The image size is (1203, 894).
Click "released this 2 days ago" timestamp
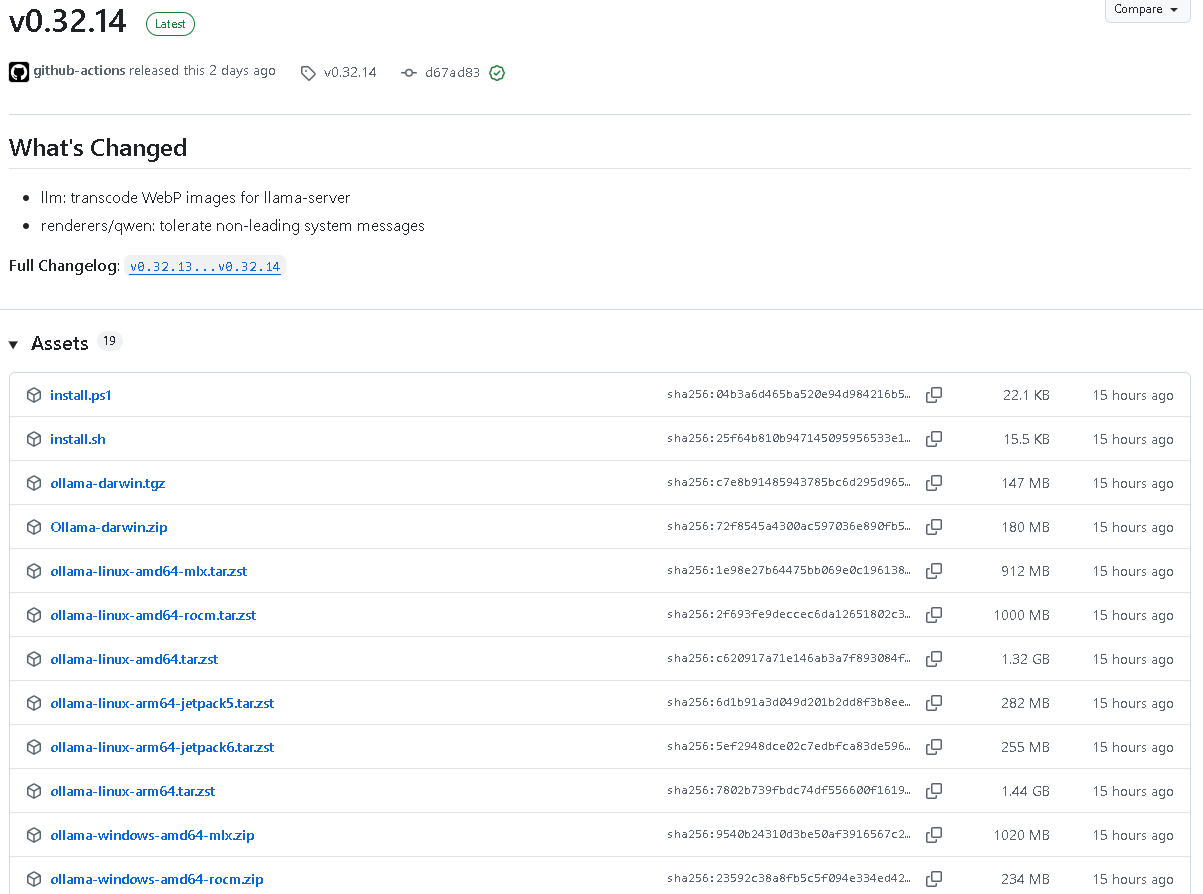(x=203, y=71)
